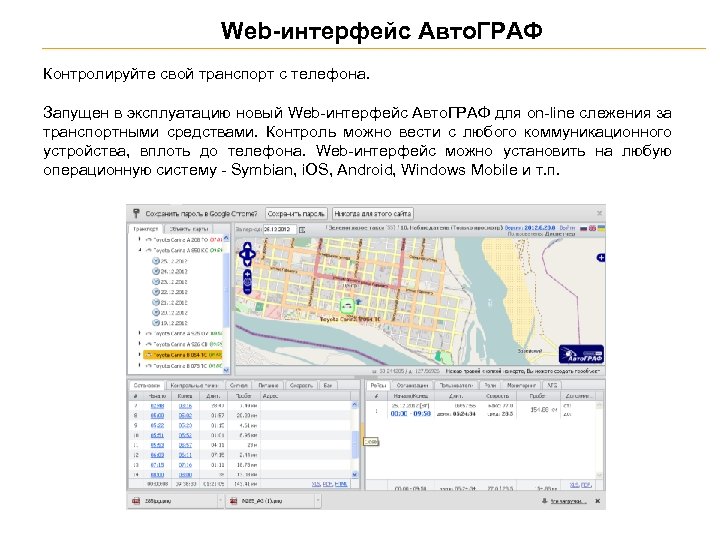Export the stops table via XLS link

coord(316,484)
